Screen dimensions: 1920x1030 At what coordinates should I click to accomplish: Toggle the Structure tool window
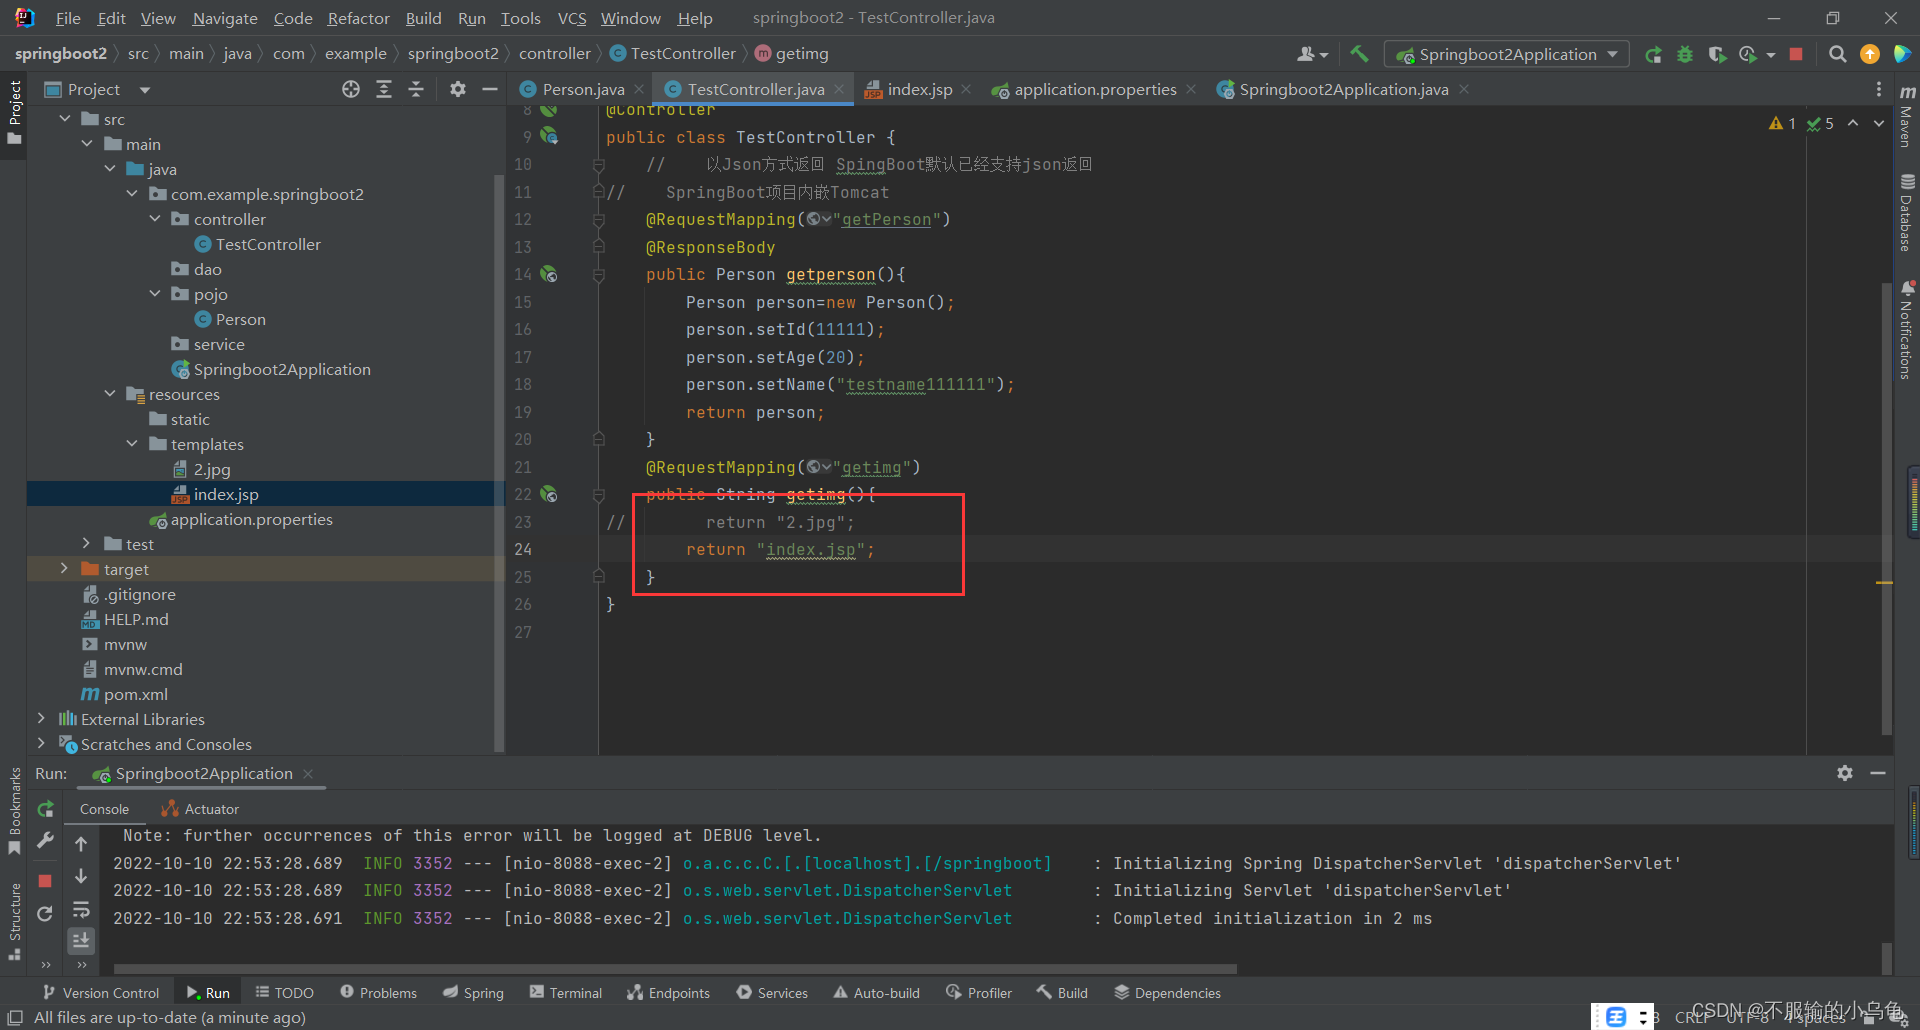coord(14,921)
